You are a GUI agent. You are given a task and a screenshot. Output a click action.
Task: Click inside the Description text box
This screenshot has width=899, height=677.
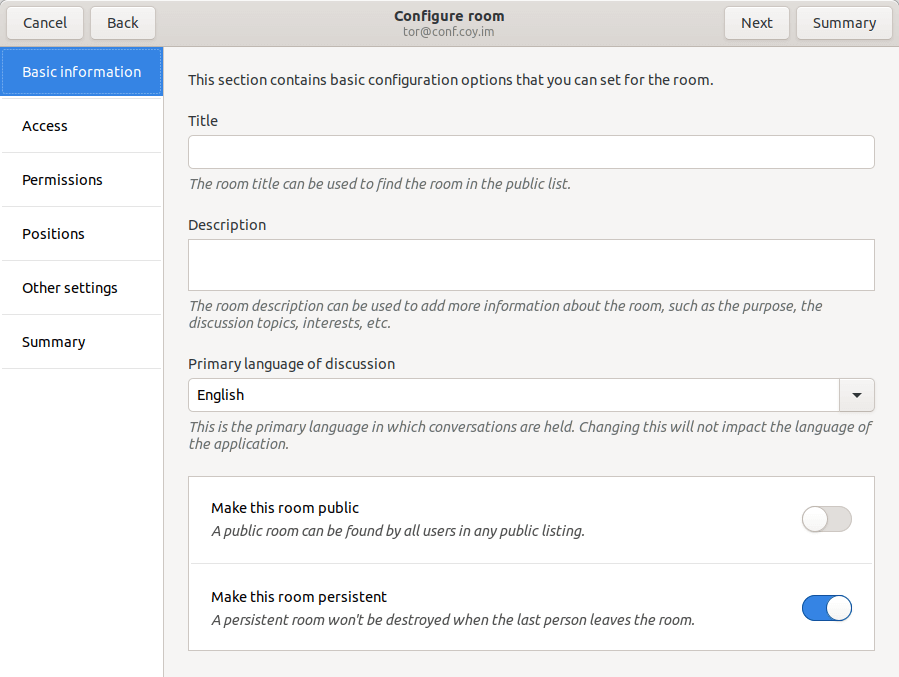(x=531, y=265)
